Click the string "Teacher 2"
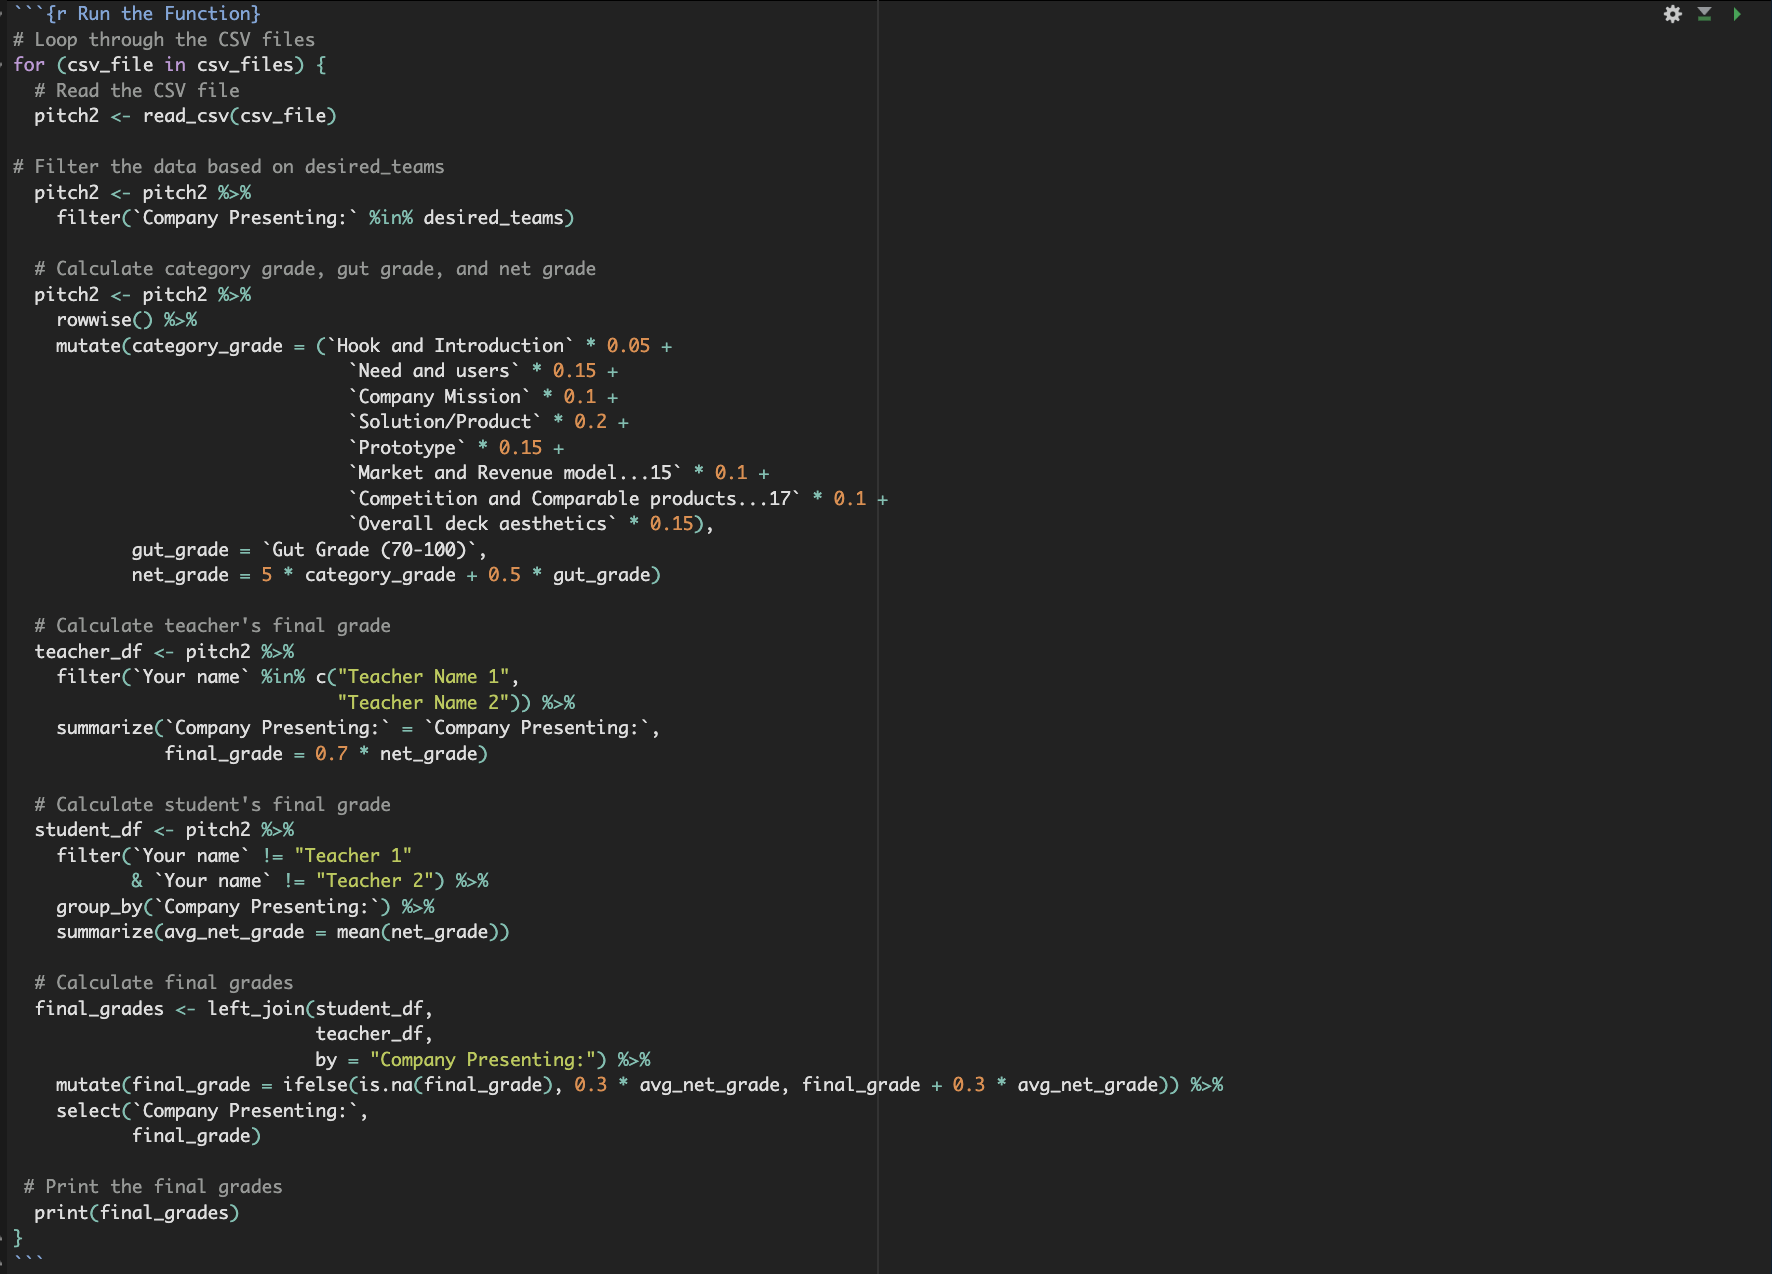The height and width of the screenshot is (1274, 1772). (375, 880)
